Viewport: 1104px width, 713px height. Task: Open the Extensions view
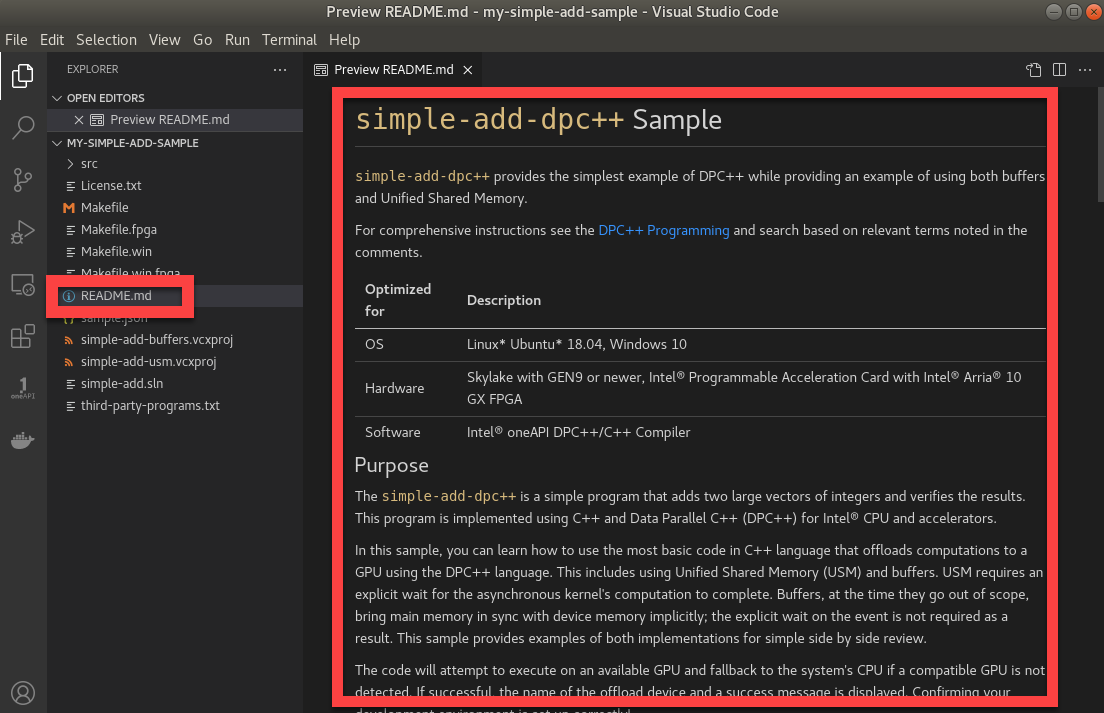tap(23, 337)
